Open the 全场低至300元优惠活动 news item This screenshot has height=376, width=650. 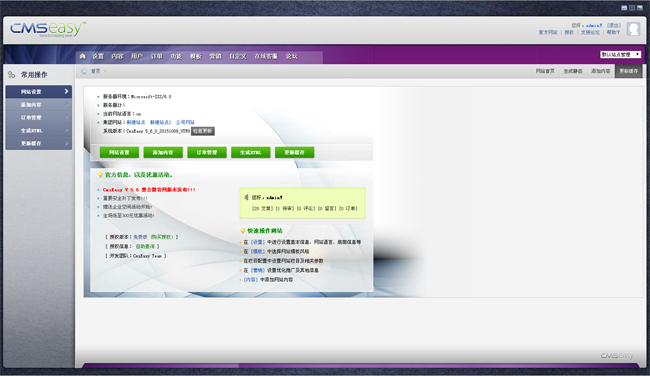[x=129, y=216]
